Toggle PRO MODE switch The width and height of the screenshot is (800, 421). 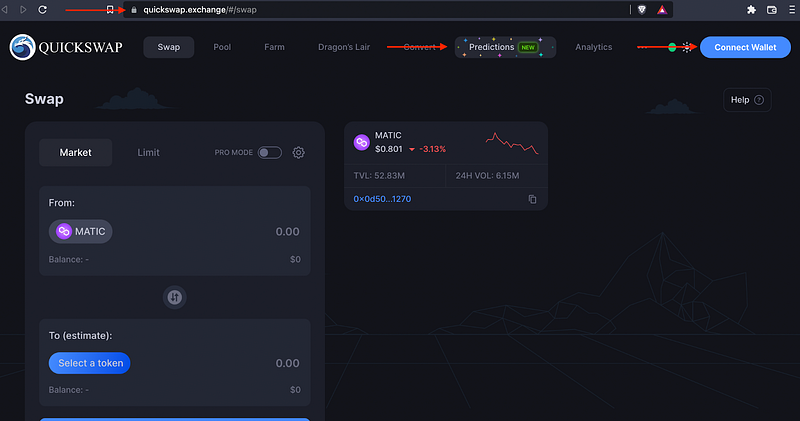[x=269, y=152]
